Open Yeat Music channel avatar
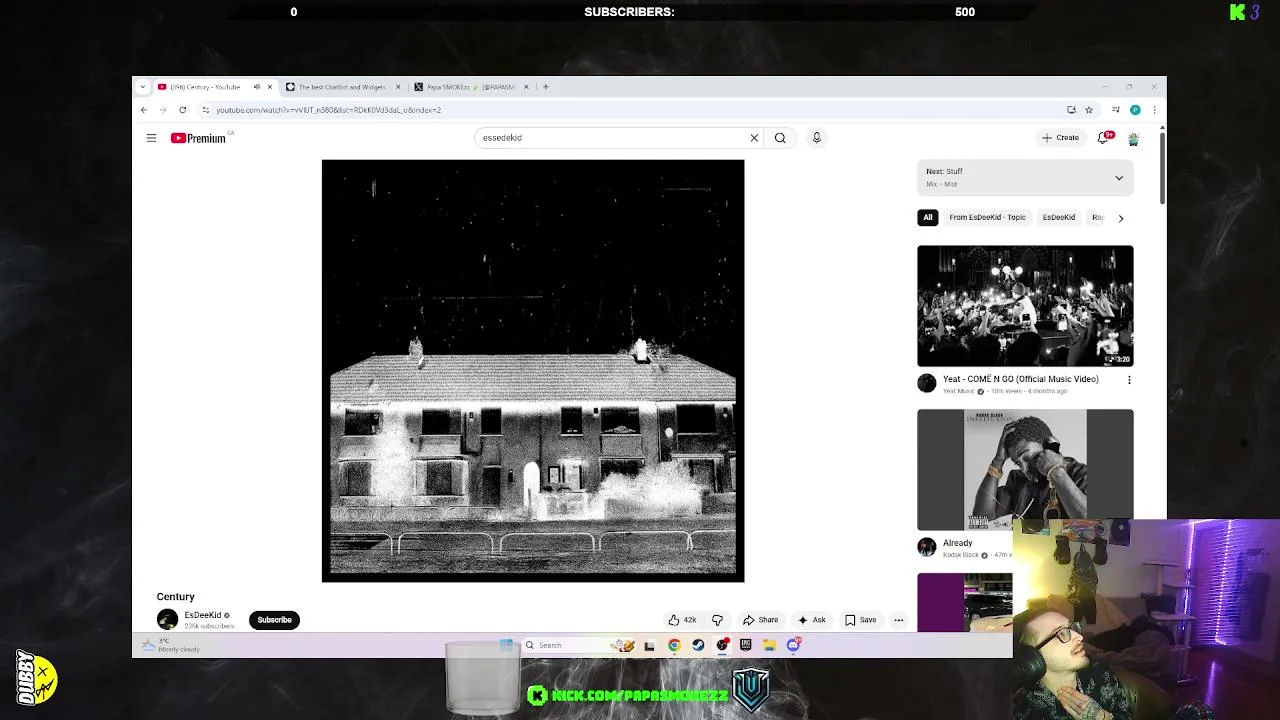This screenshot has height=720, width=1280. pyautogui.click(x=927, y=383)
